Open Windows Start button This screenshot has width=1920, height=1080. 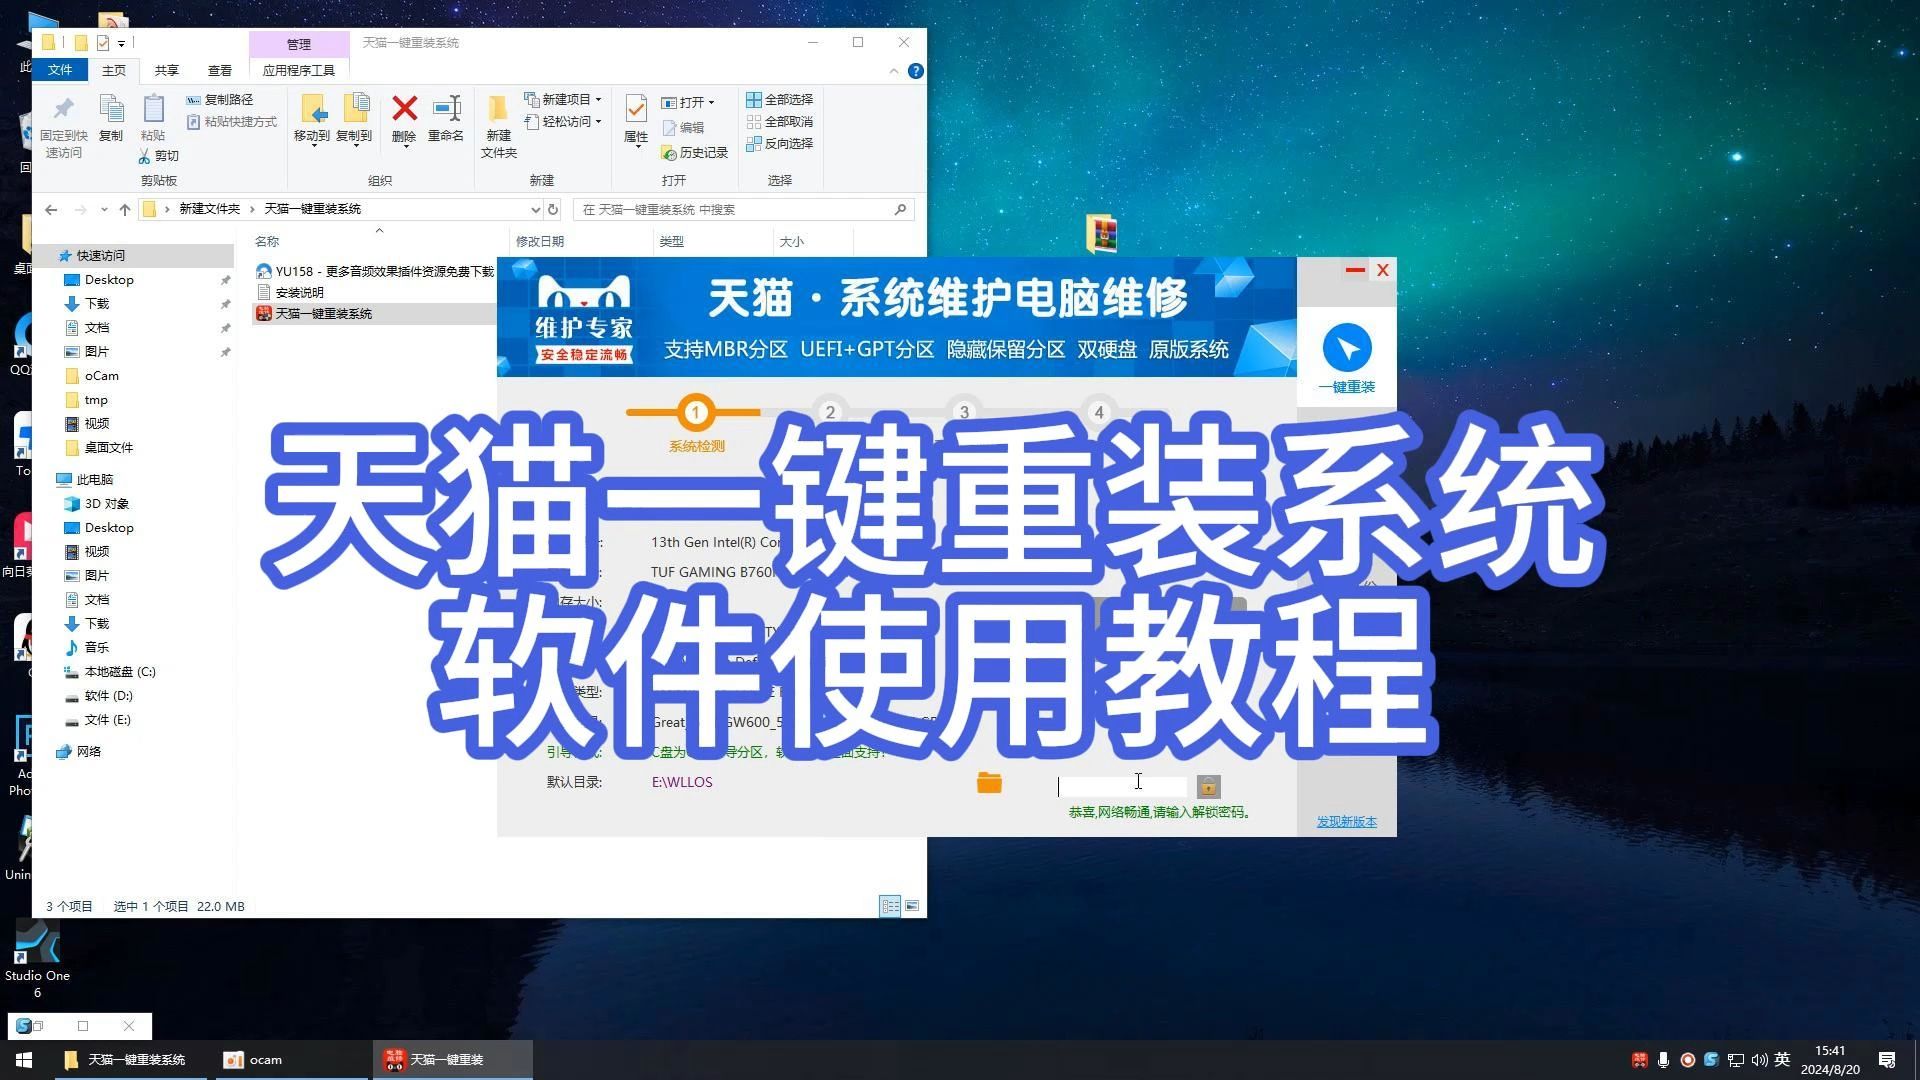coord(24,1060)
